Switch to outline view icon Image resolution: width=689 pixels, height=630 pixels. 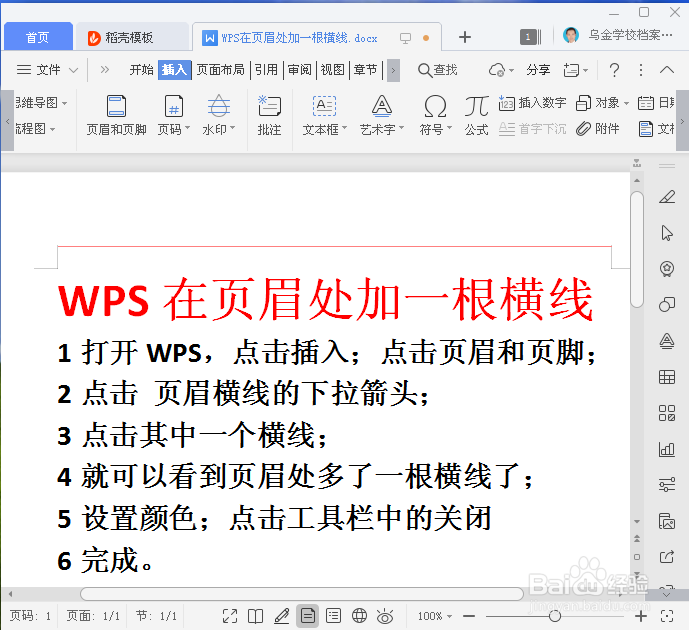click(334, 616)
